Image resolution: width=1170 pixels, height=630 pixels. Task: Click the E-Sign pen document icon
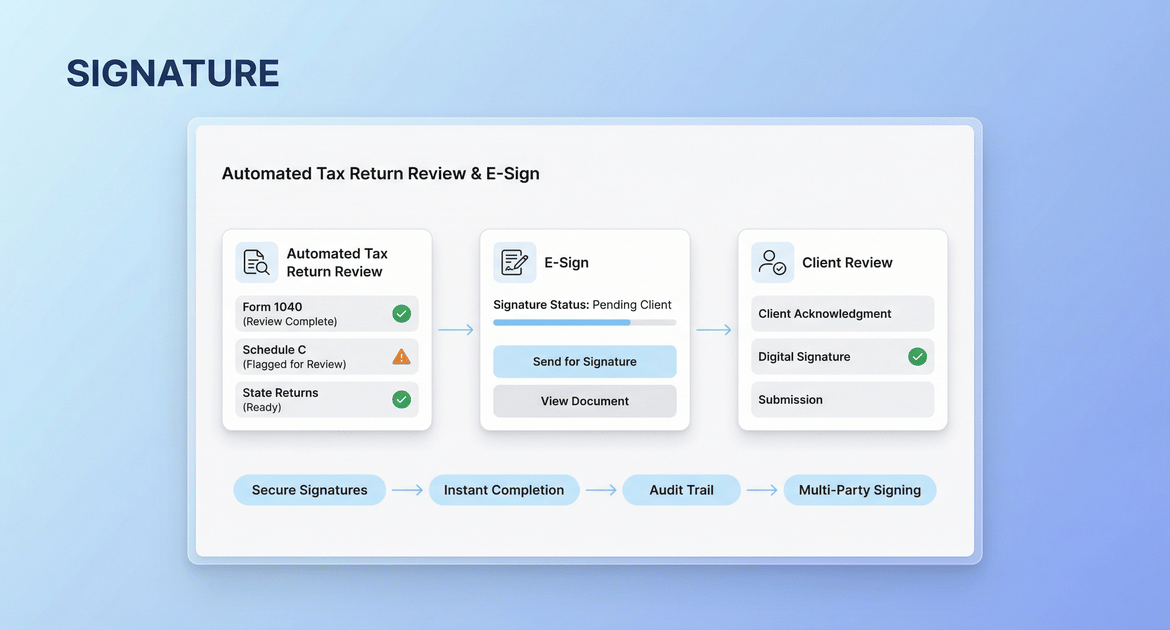pyautogui.click(x=515, y=263)
